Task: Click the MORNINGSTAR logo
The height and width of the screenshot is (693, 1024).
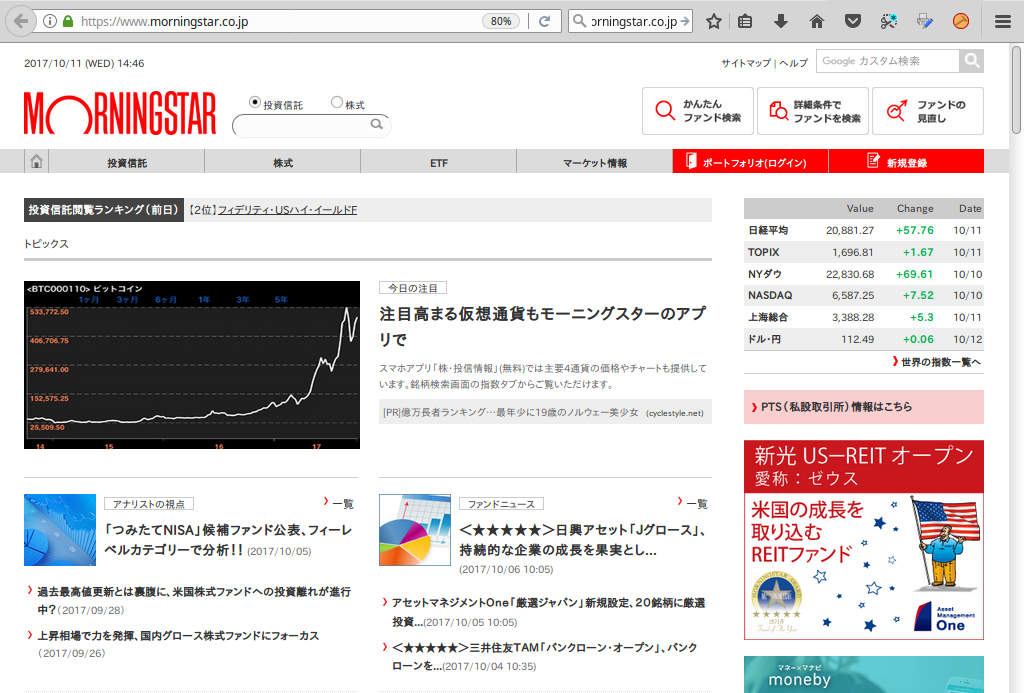Action: [x=120, y=113]
